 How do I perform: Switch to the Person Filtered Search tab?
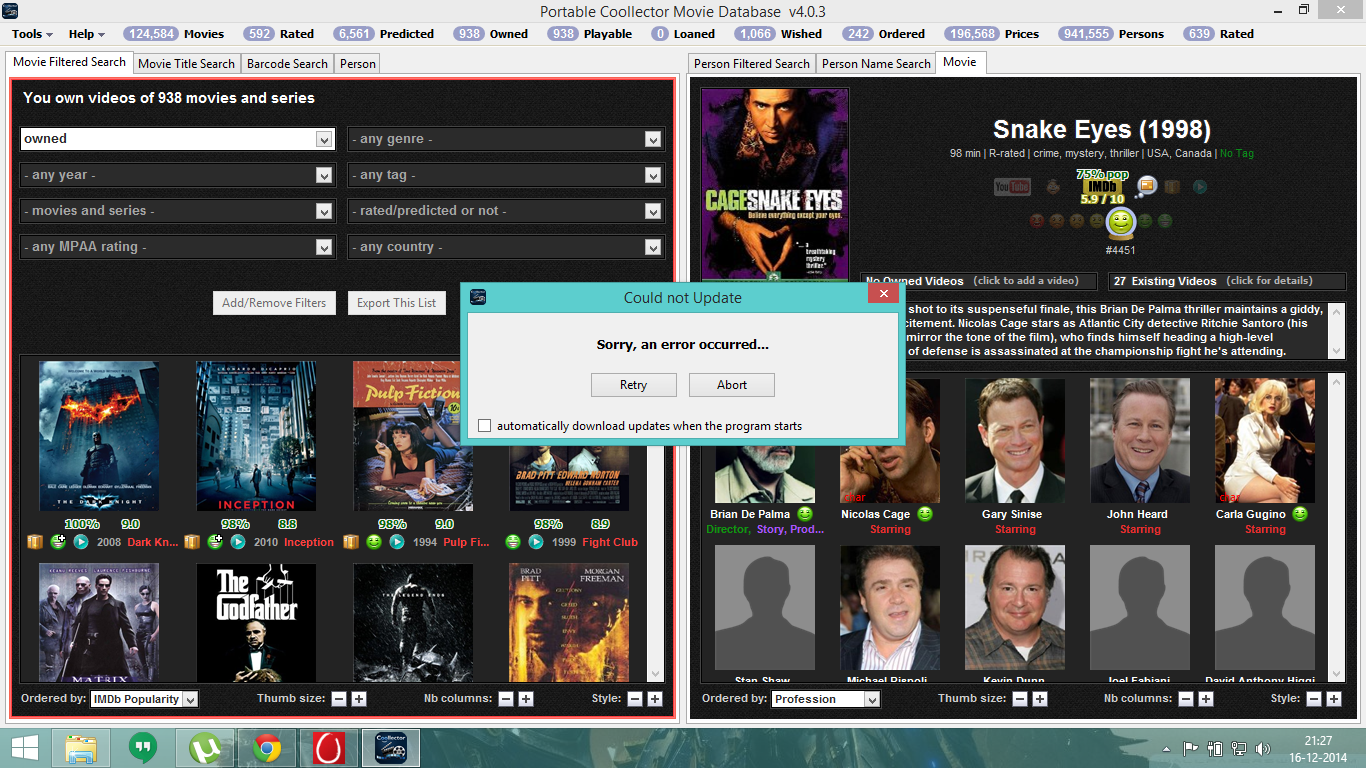click(x=752, y=63)
